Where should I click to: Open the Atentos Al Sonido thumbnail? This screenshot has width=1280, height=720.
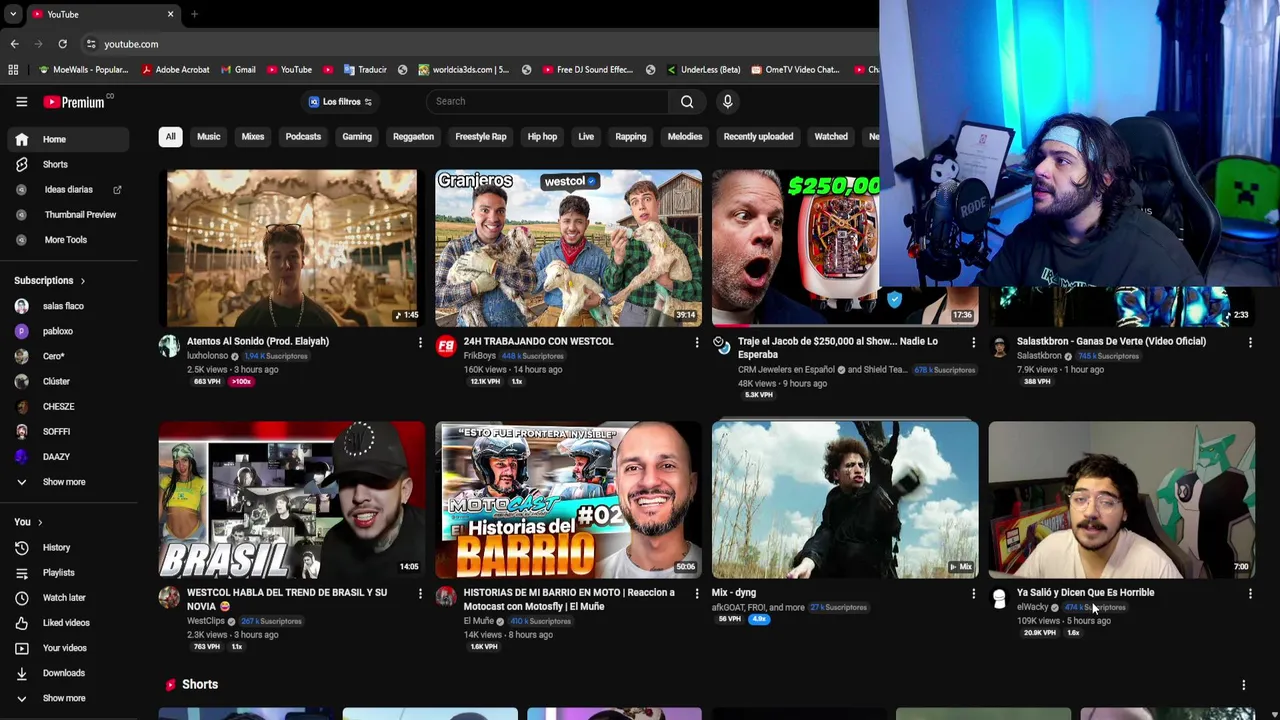pyautogui.click(x=292, y=248)
